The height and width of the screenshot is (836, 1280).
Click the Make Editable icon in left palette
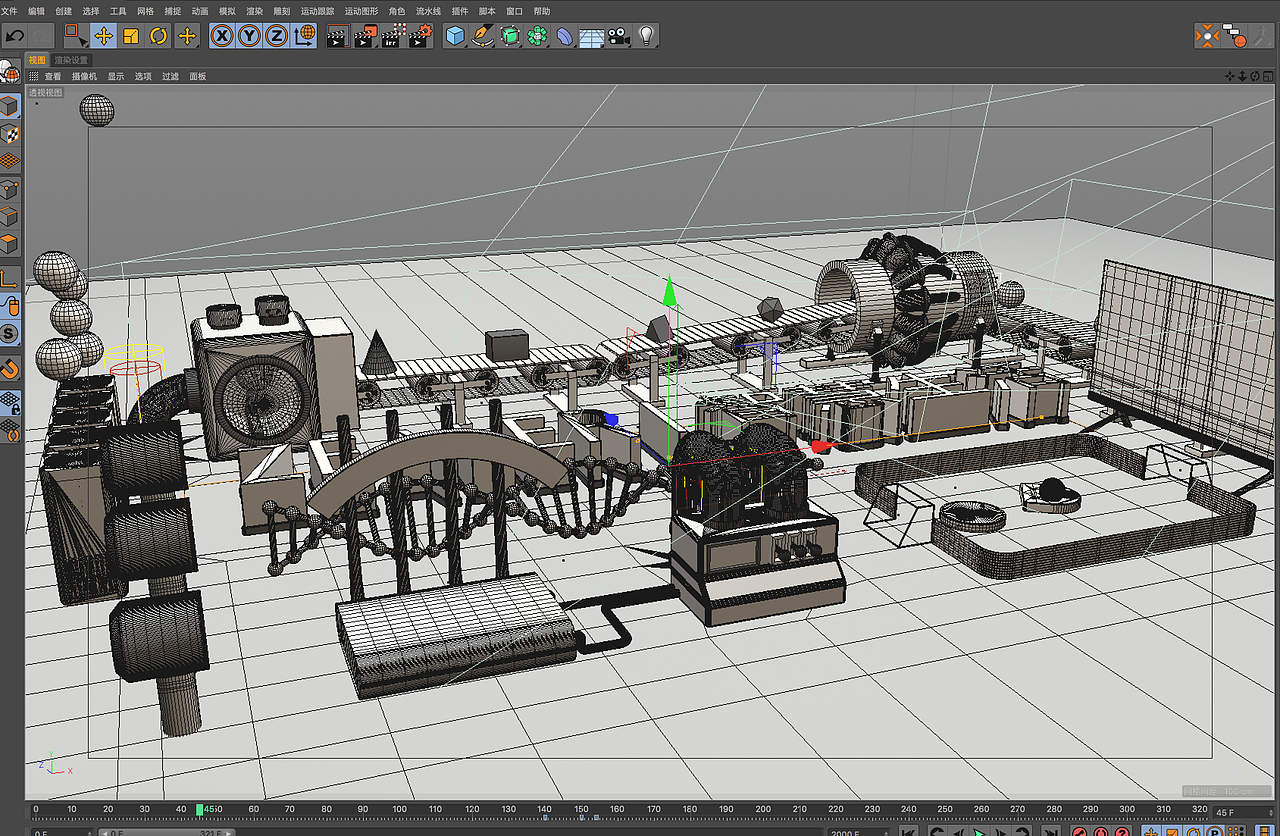10,72
